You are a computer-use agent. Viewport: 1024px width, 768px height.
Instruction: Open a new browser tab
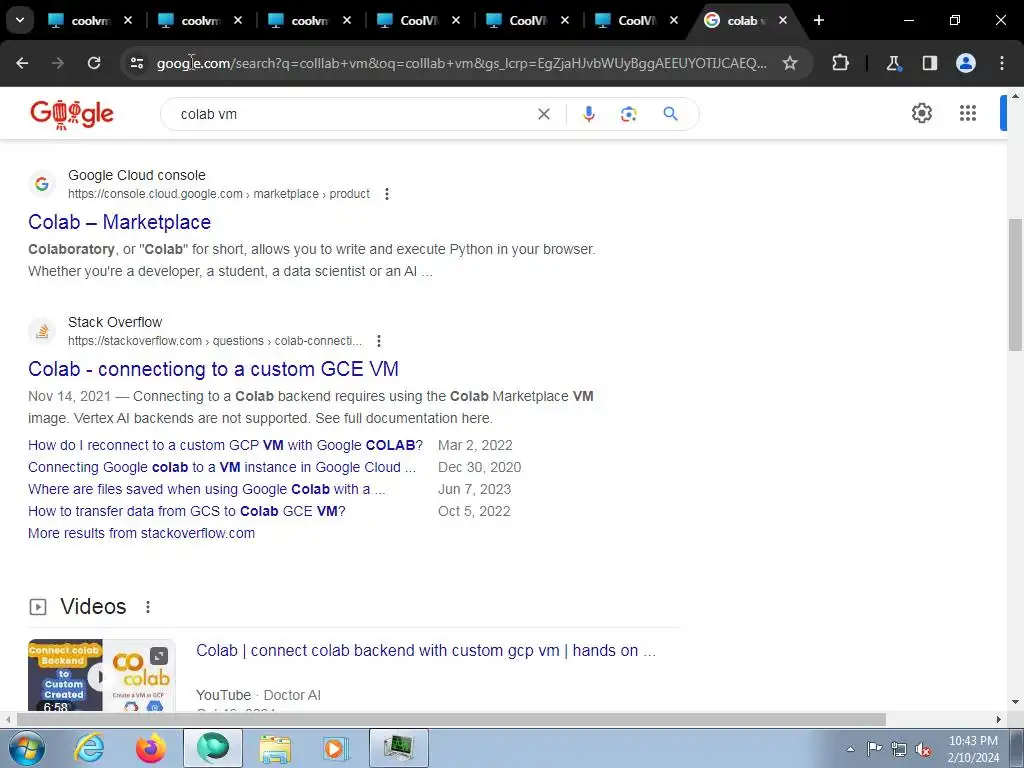(x=818, y=20)
